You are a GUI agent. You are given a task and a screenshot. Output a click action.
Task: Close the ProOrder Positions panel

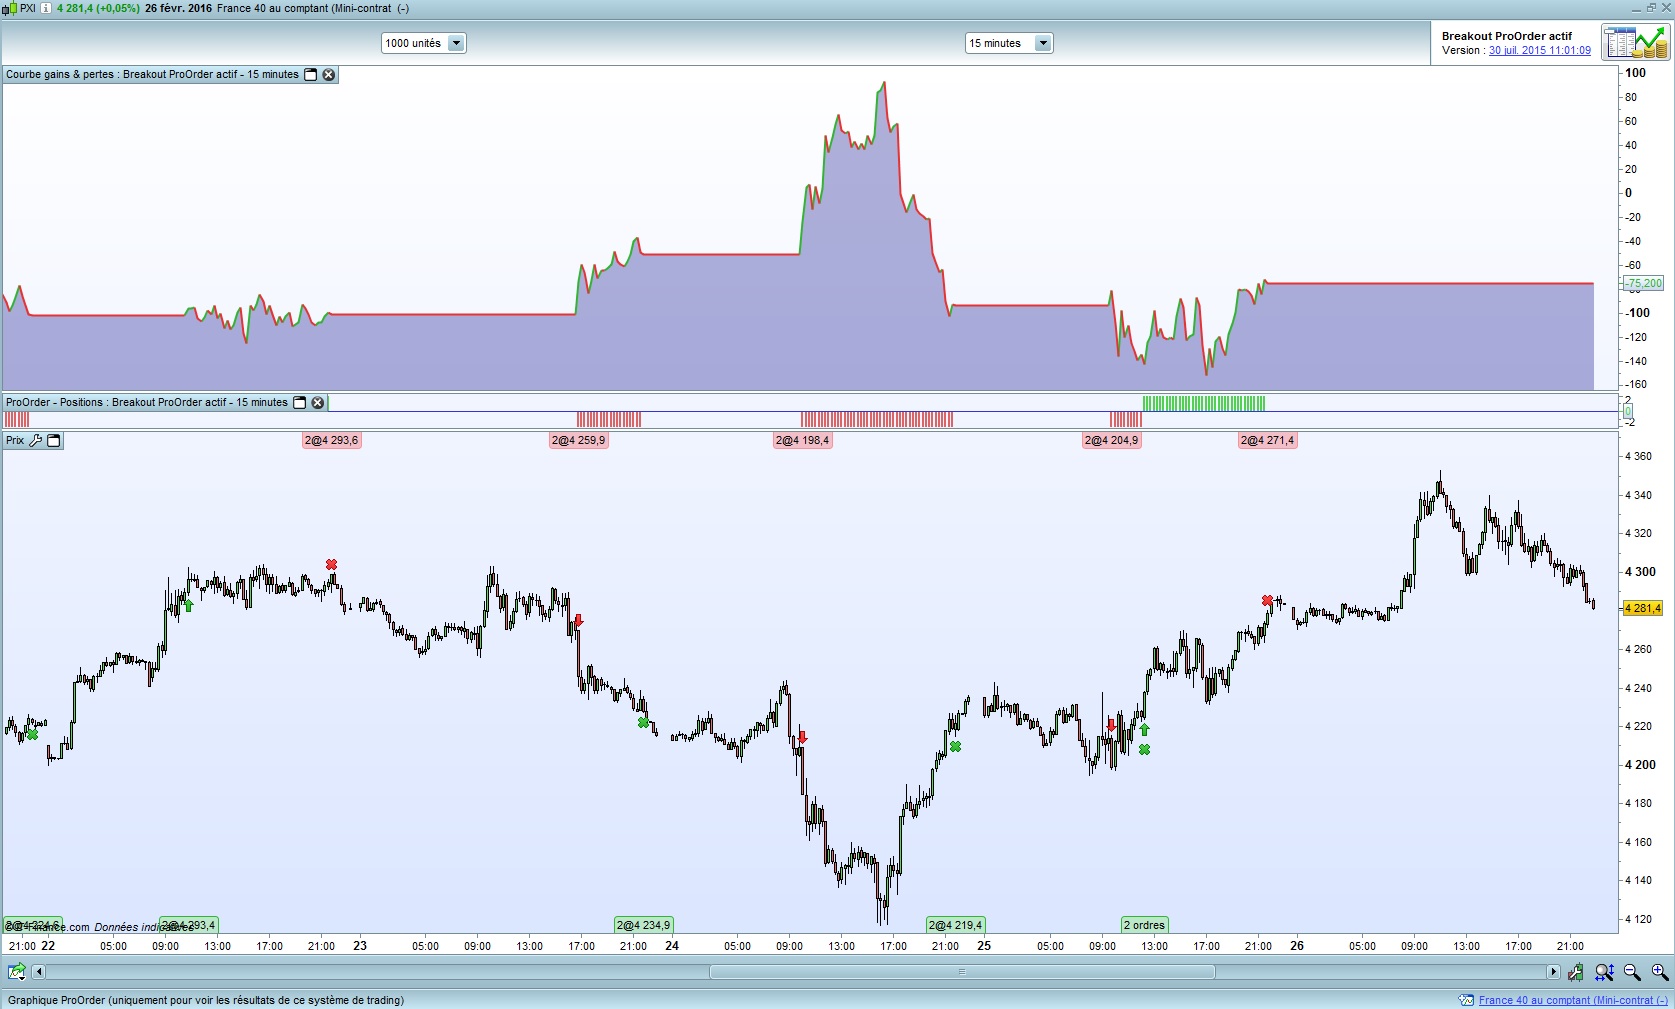pyautogui.click(x=318, y=403)
